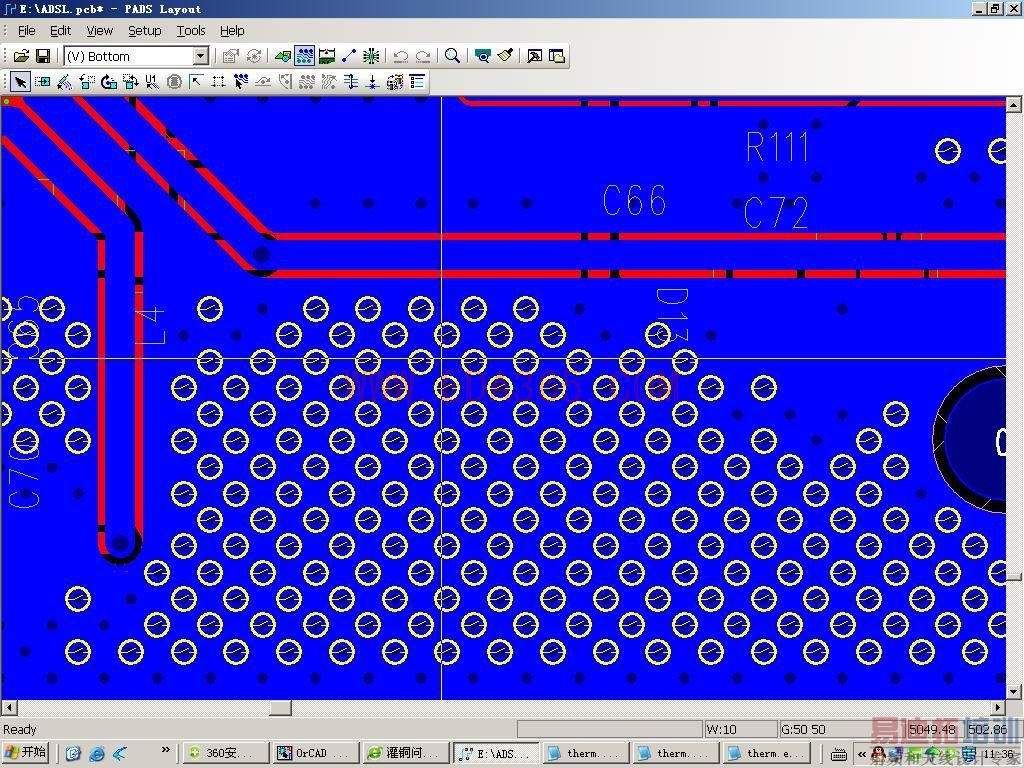Click the Internet Explorer quick launch icon
Image resolution: width=1024 pixels, height=768 pixels.
click(x=96, y=754)
